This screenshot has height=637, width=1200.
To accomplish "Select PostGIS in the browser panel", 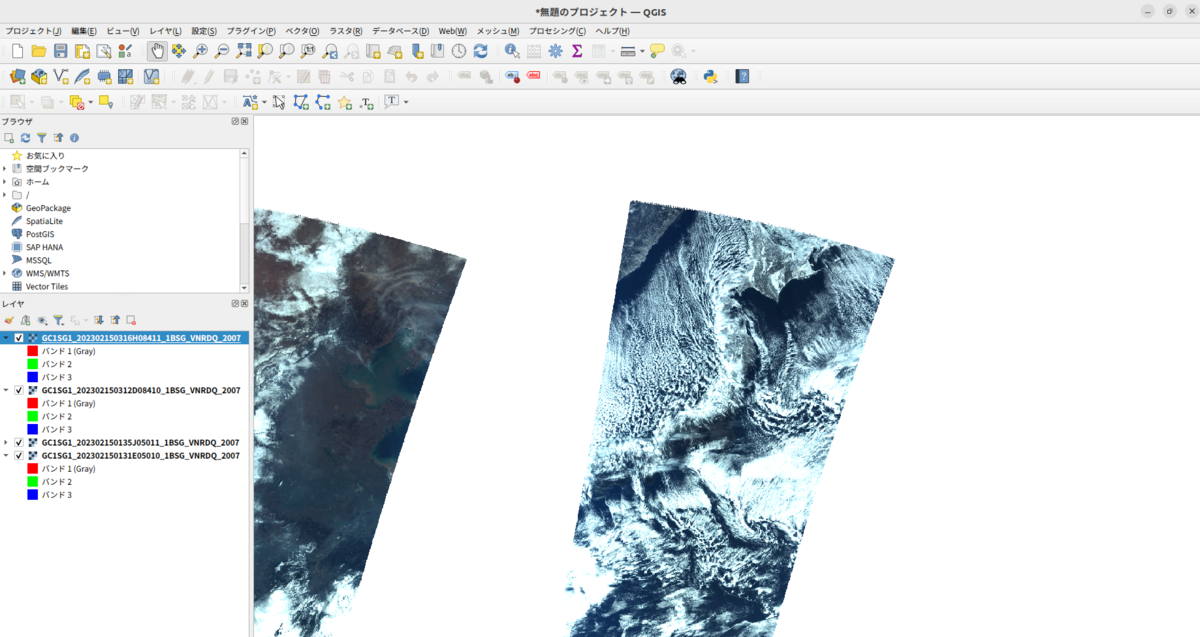I will (40, 234).
